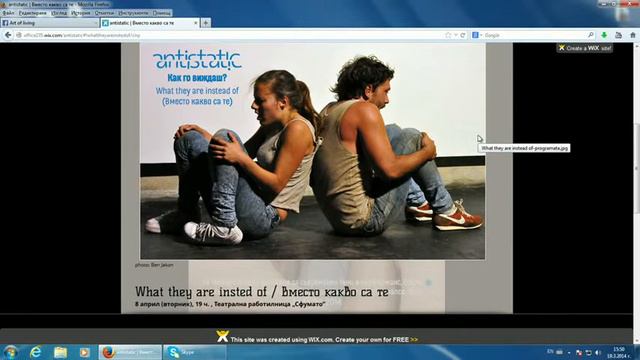Image resolution: width=640 pixels, height=360 pixels.
Task: Switch to the Art of living tab
Action: (49, 23)
